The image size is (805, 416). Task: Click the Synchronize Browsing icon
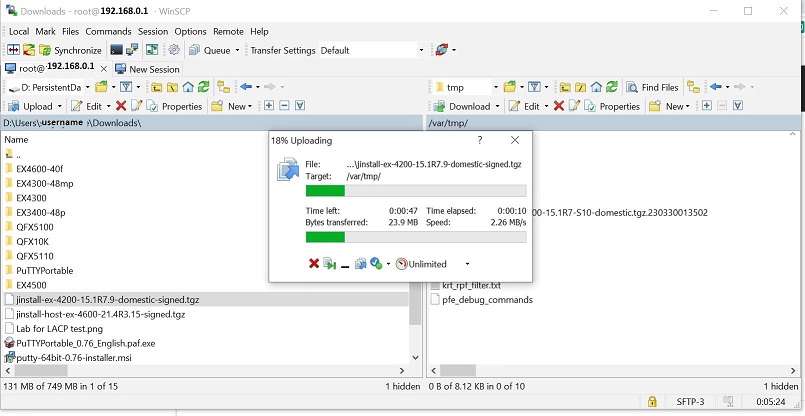pyautogui.click(x=152, y=50)
